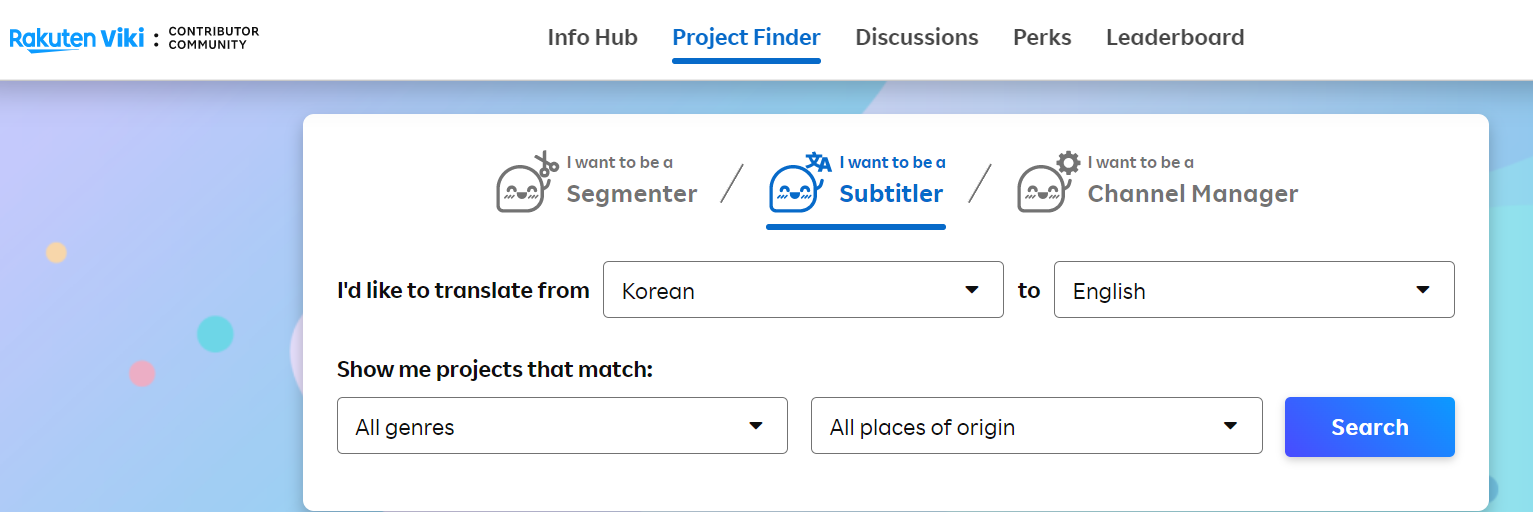This screenshot has height=512, width=1533.
Task: Open the Info Hub page
Action: click(x=592, y=38)
